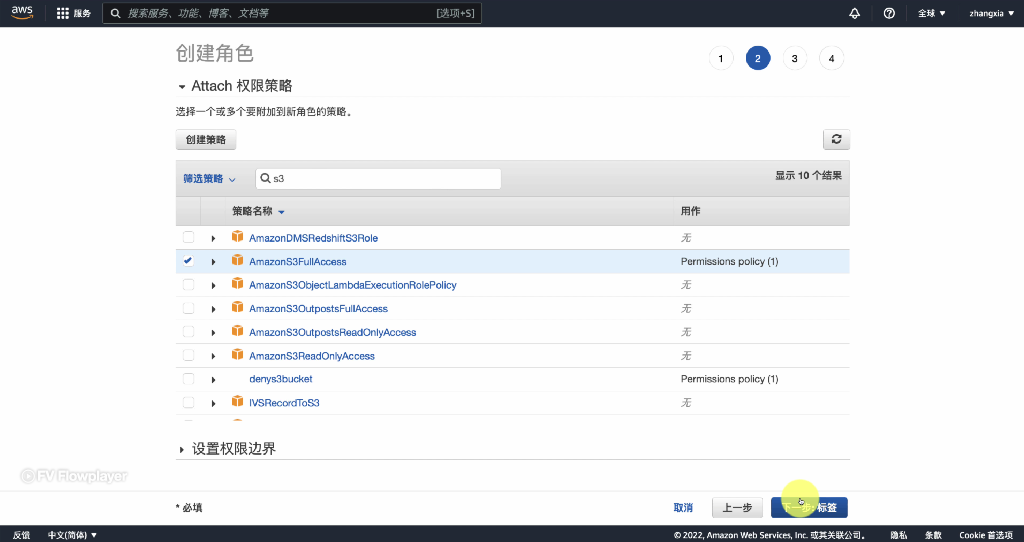The image size is (1024, 542).
Task: Open the AmazonS3FullAccess policy link
Action: point(298,261)
